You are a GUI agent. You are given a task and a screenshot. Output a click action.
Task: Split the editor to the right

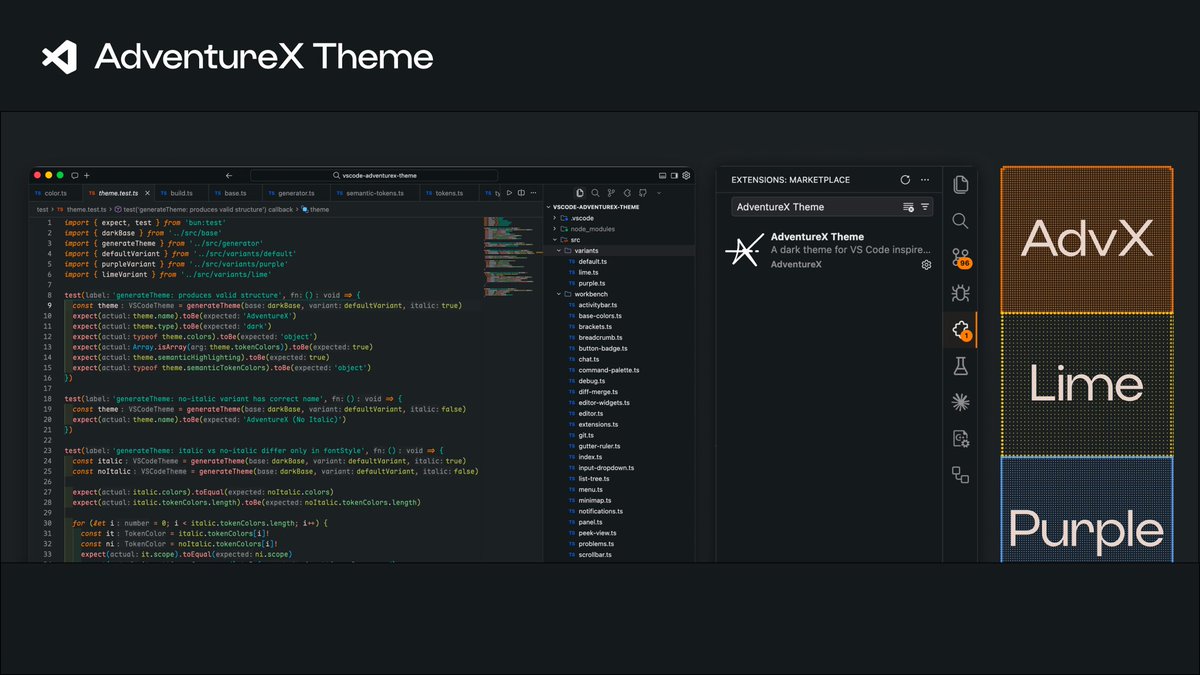pos(521,193)
